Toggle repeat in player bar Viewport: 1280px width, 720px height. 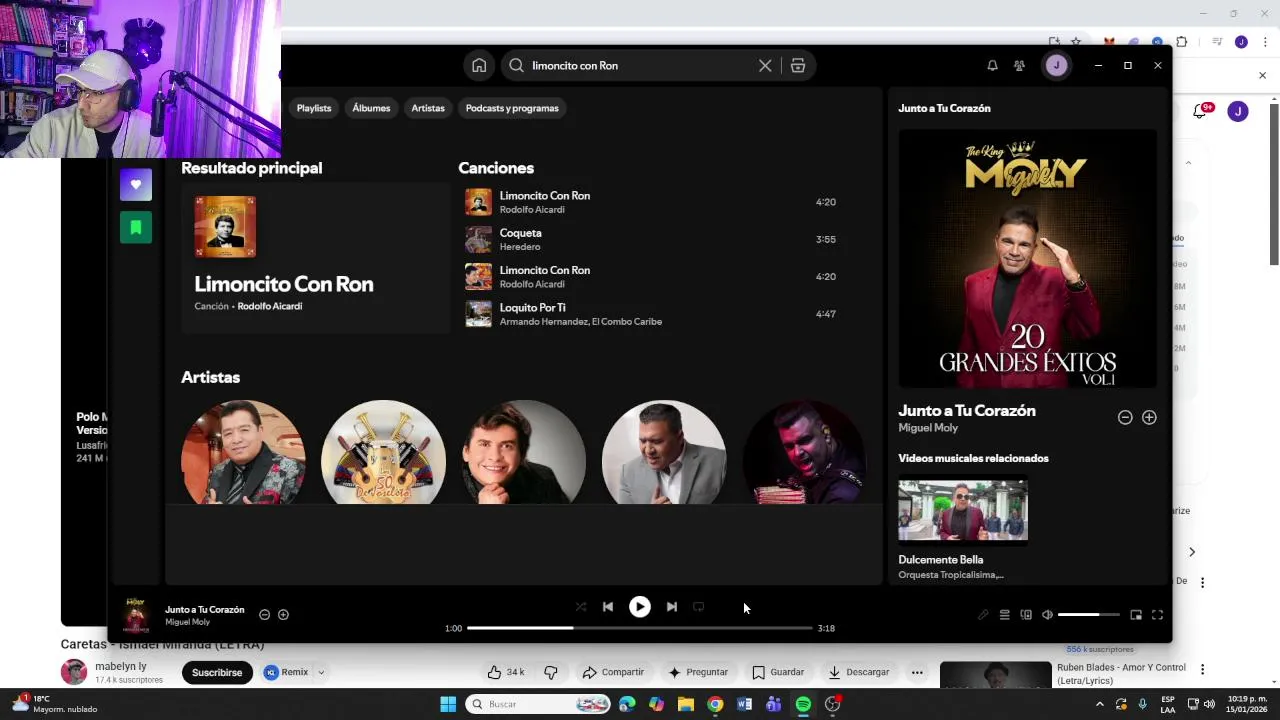pos(699,607)
